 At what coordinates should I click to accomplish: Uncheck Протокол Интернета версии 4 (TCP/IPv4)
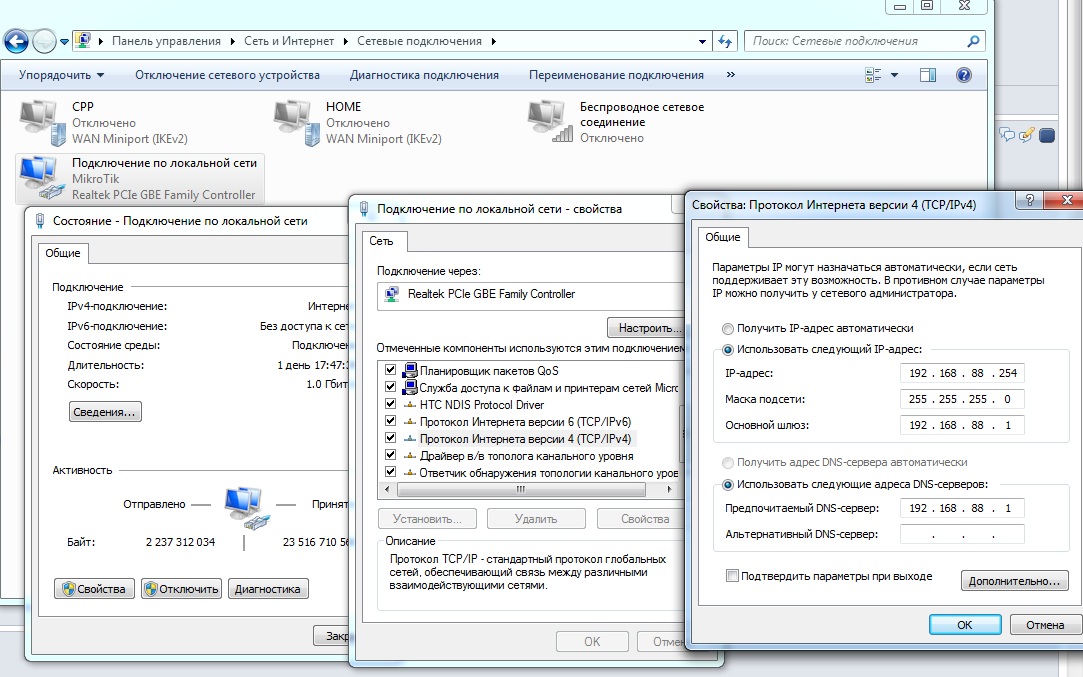[x=390, y=439]
